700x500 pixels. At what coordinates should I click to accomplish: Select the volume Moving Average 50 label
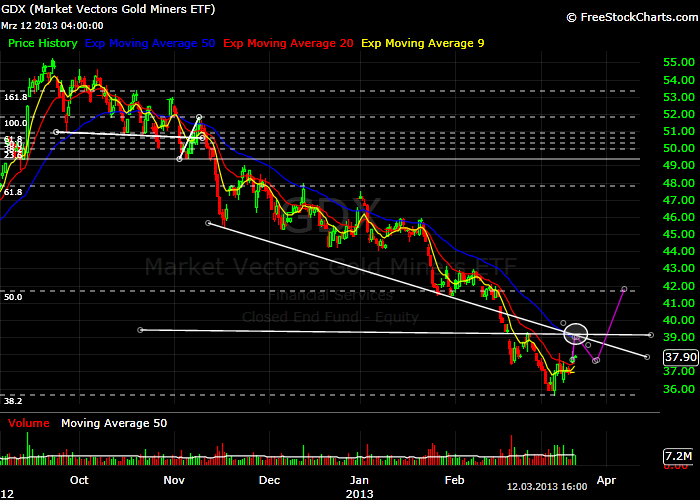pos(114,423)
